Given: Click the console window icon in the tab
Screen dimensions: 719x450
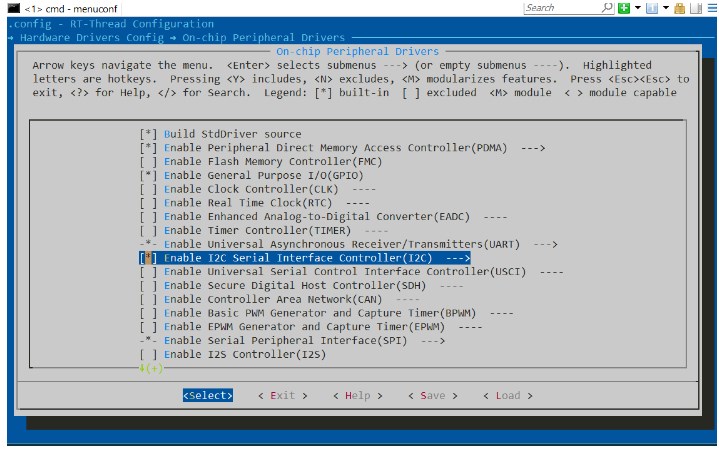Looking at the screenshot, I should click(14, 8).
